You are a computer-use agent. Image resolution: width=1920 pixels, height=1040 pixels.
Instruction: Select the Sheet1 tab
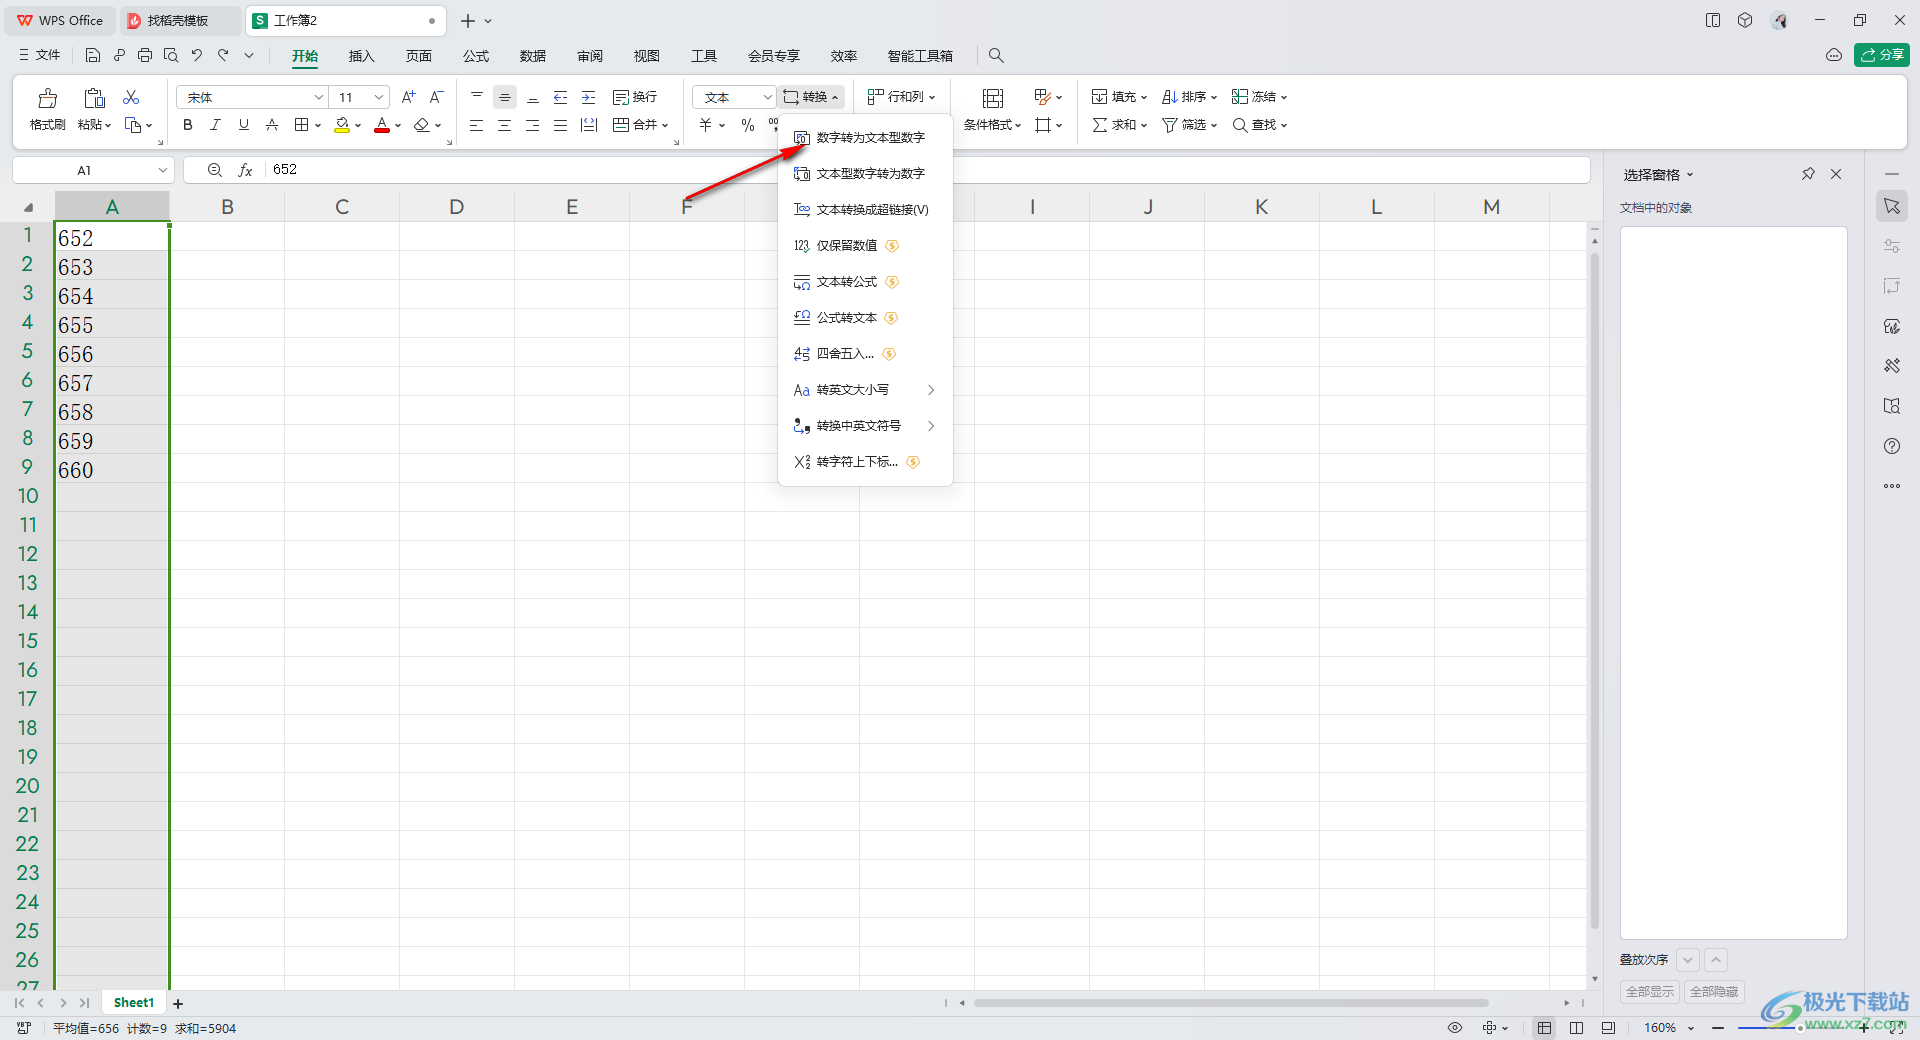[134, 1002]
